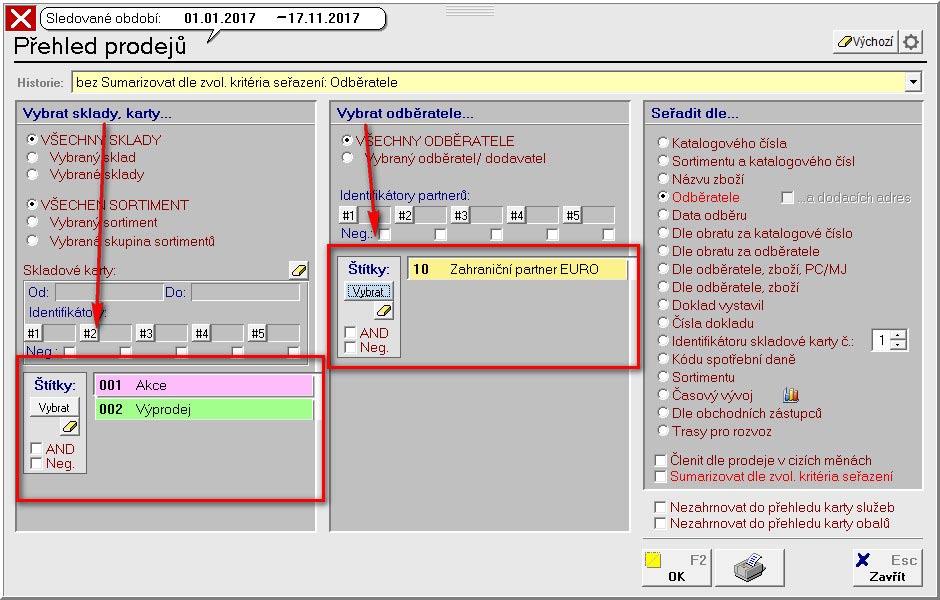Screen dimensions: 940x600
Task: Sort by Názvu zboží
Action: pyautogui.click(x=662, y=179)
